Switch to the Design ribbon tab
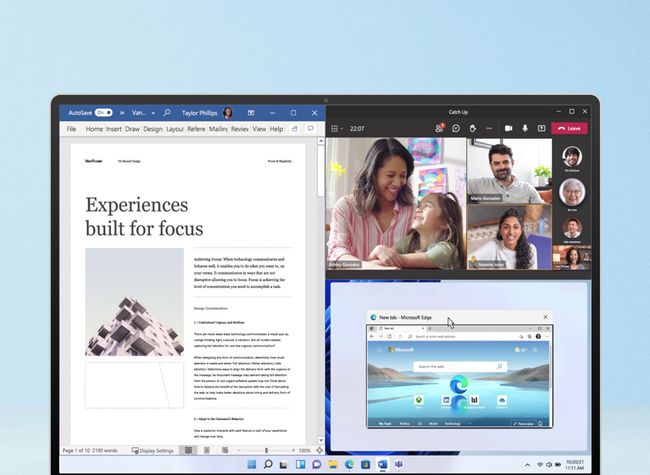The width and height of the screenshot is (650, 475). (x=152, y=129)
